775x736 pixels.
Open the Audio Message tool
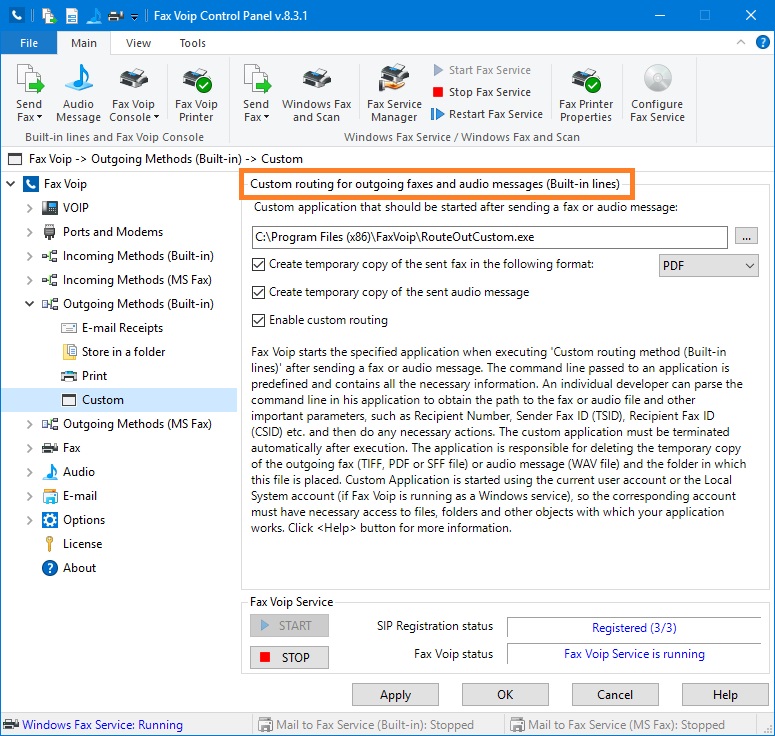click(x=79, y=92)
